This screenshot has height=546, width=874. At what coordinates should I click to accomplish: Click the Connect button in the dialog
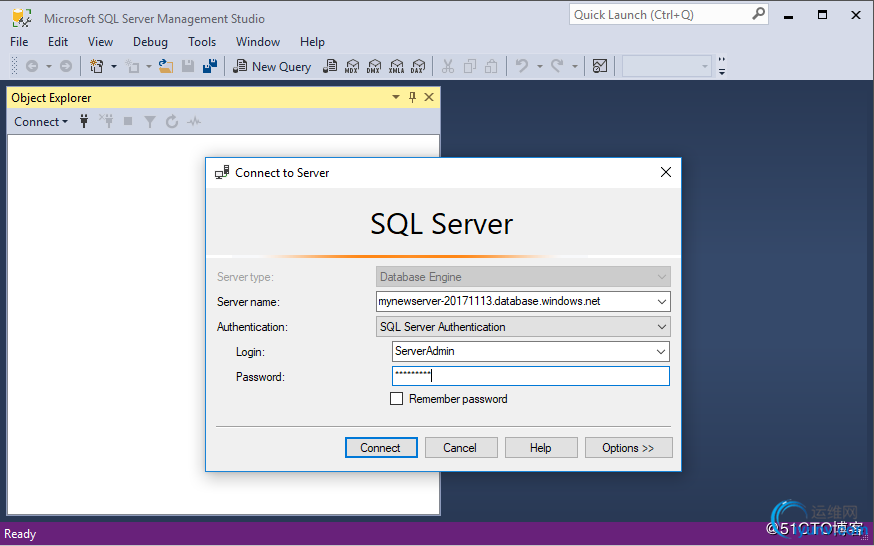click(381, 448)
